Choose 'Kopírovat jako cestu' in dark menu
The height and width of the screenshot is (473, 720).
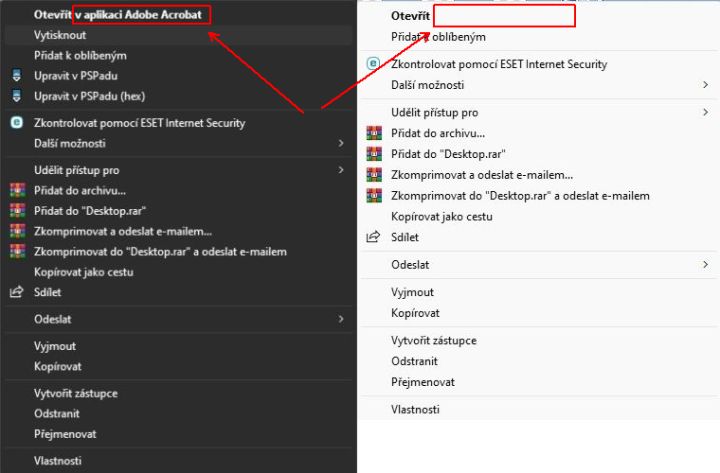tap(84, 272)
